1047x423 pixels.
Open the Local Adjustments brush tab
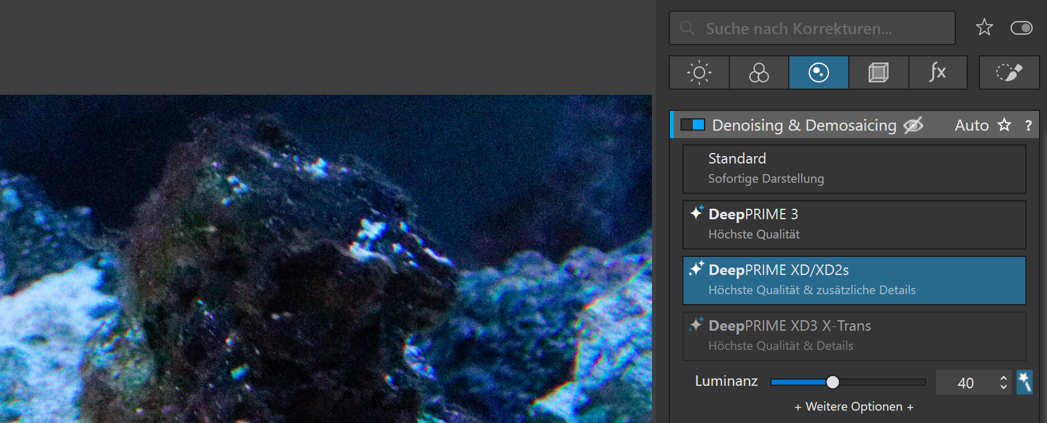pyautogui.click(x=1009, y=72)
